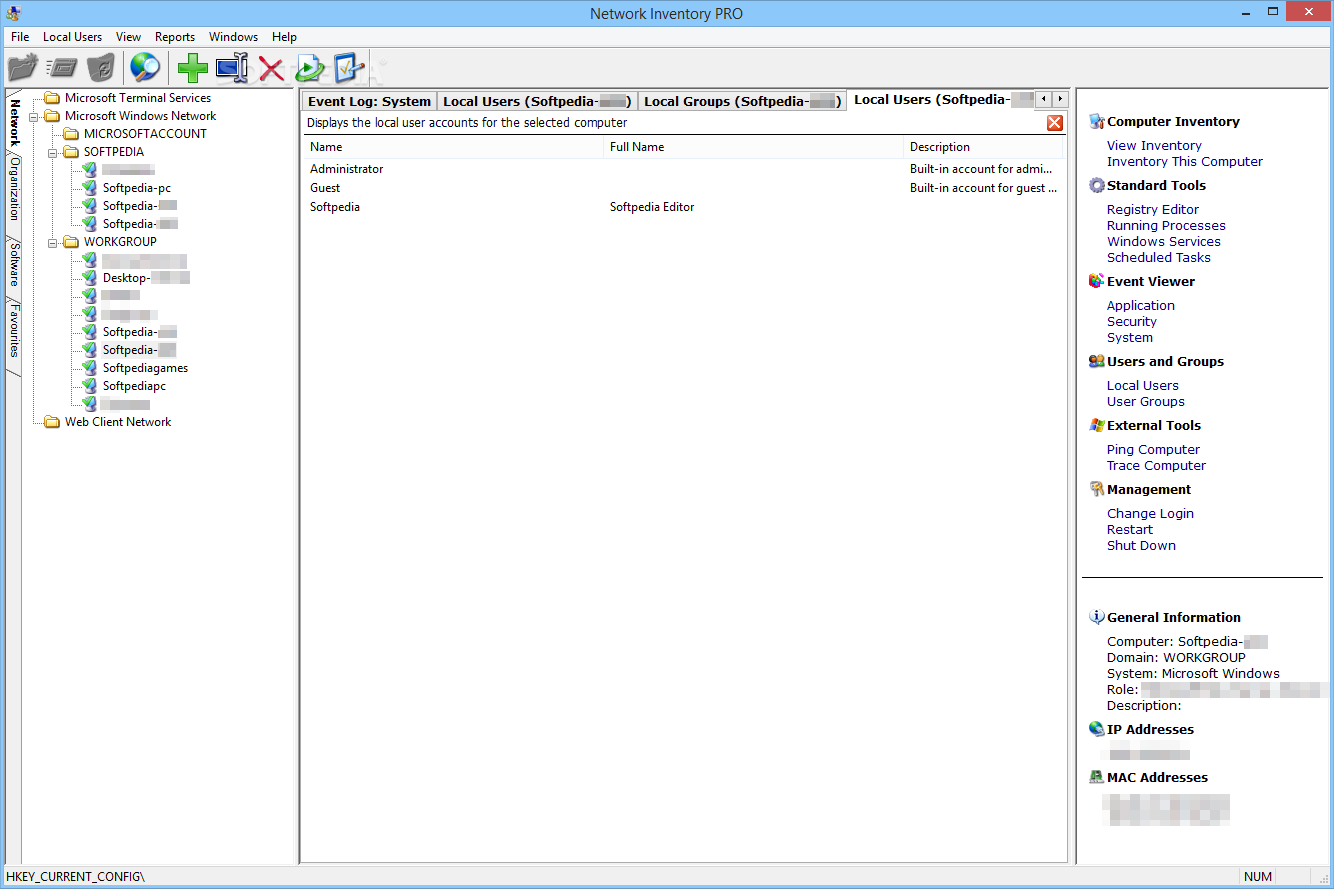
Task: Click the Change Login link
Action: pos(1150,513)
